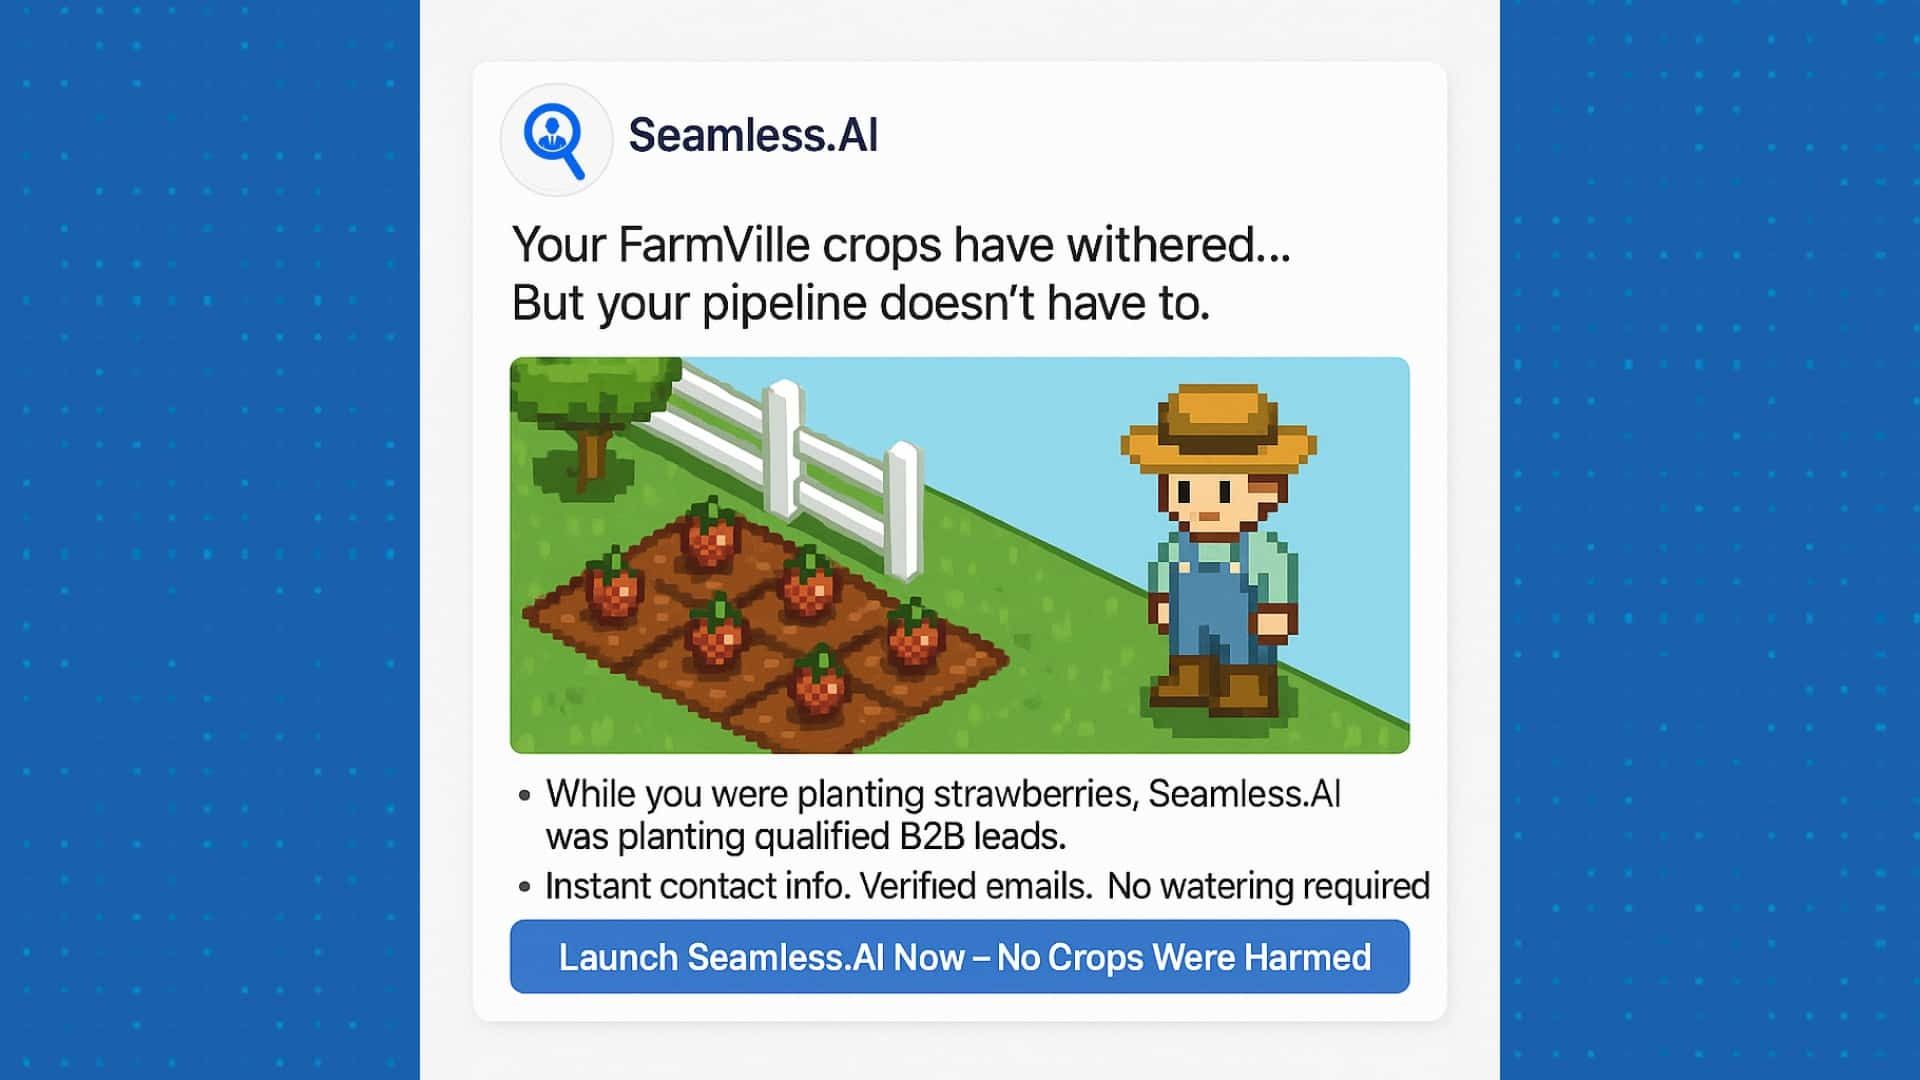Image resolution: width=1920 pixels, height=1080 pixels.
Task: Click the 'Launch Seamless.AI Now' button
Action: pos(960,957)
